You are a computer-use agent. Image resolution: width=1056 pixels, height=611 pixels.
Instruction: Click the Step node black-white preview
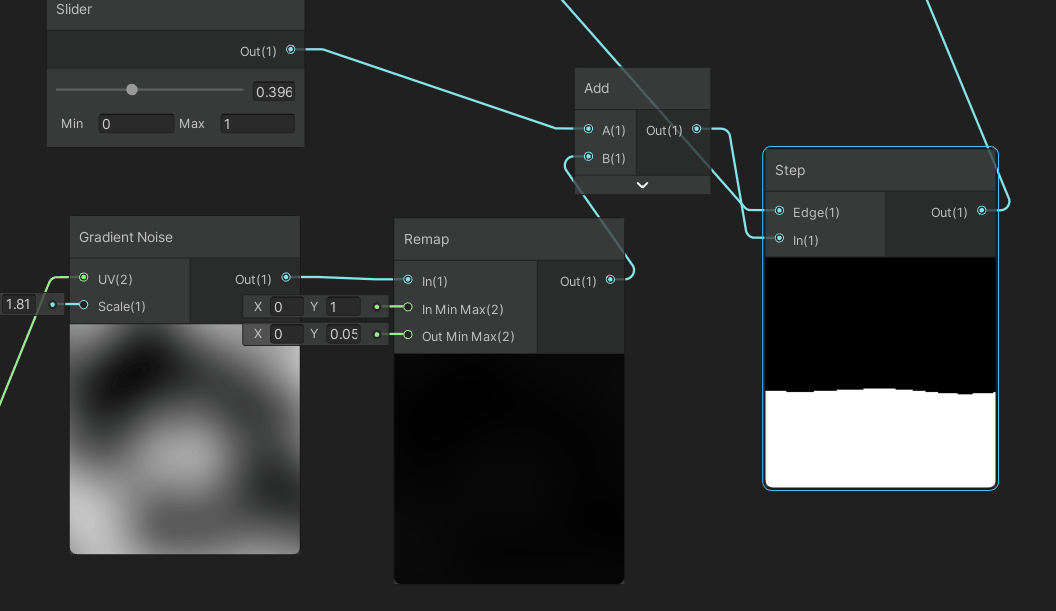[x=880, y=373]
